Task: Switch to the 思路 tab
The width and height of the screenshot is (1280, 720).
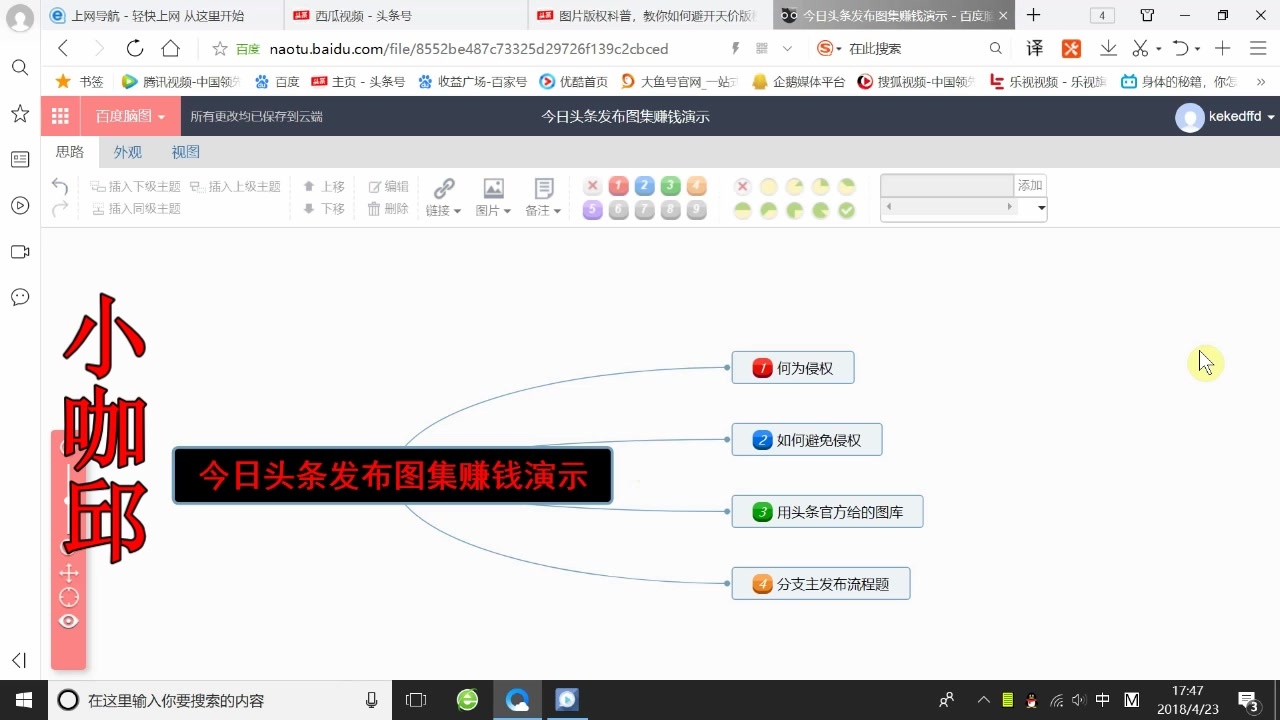Action: pos(70,152)
